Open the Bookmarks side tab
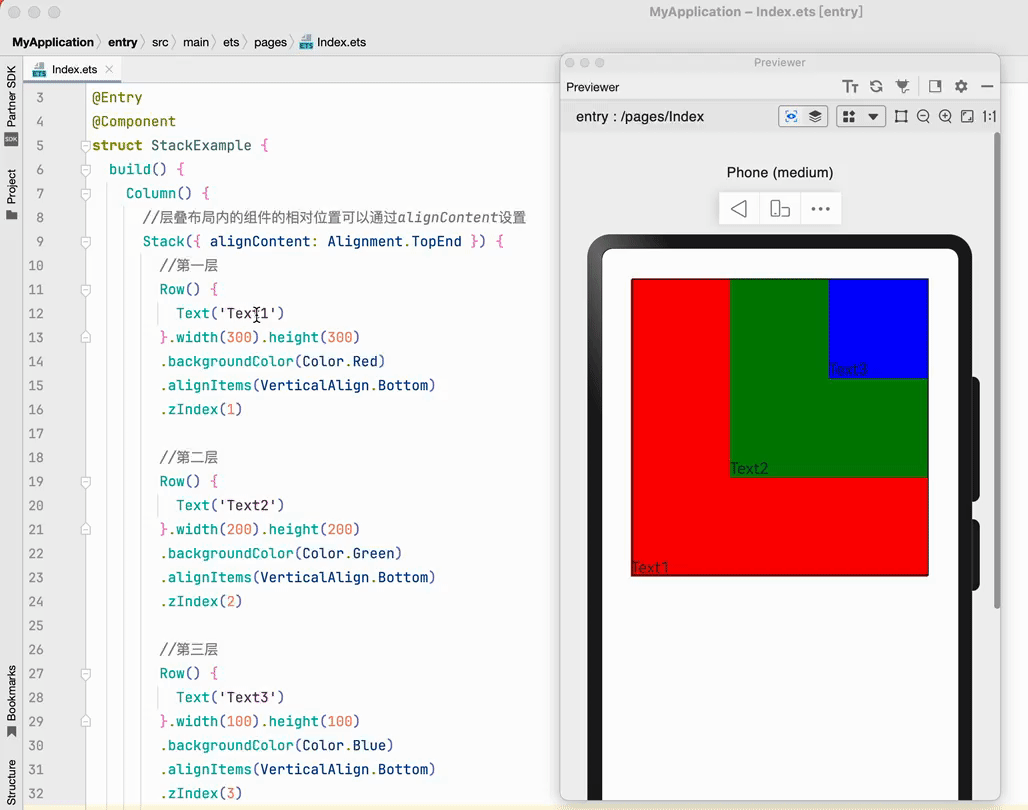 [x=11, y=700]
